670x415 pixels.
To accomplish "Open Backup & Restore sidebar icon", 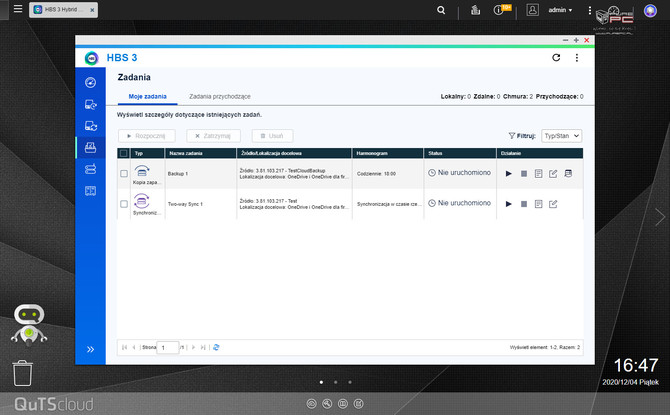I will click(x=91, y=104).
